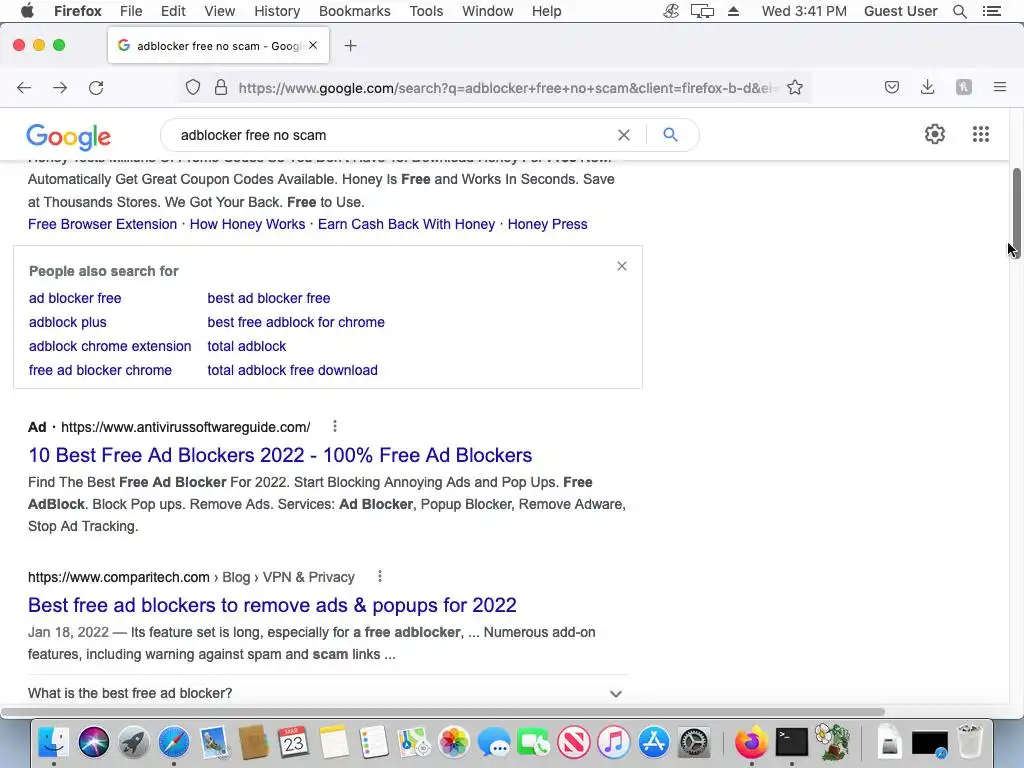Search for adblock plus
This screenshot has height=768, width=1024.
[67, 323]
